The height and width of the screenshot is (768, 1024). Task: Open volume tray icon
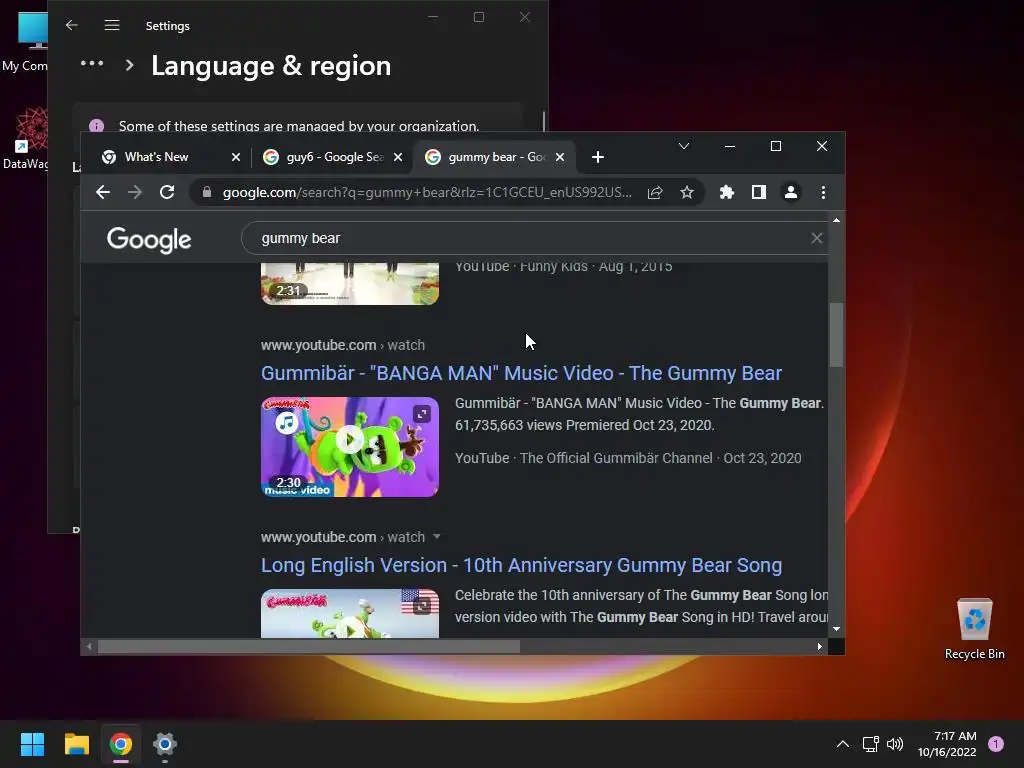pyautogui.click(x=895, y=744)
